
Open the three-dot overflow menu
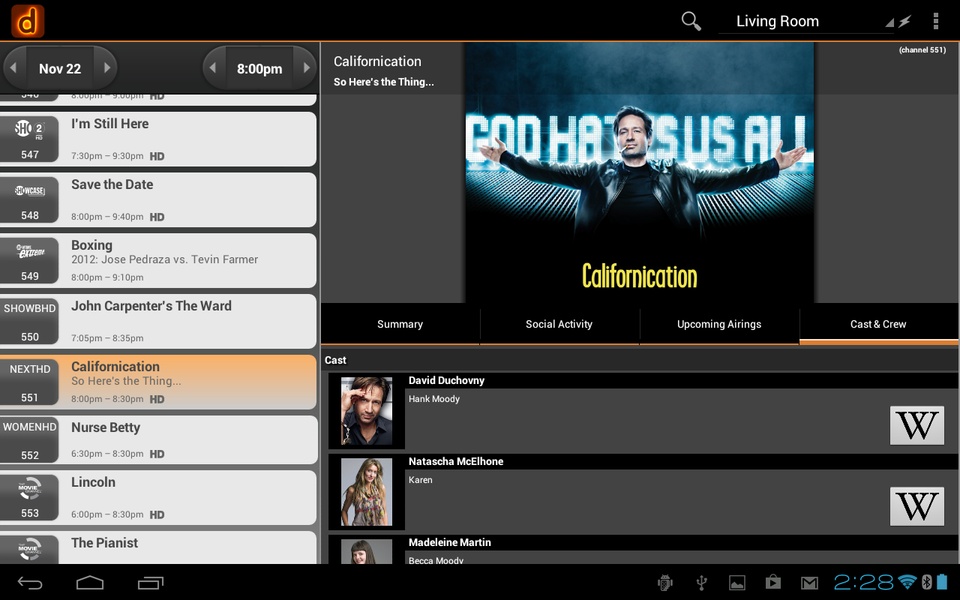[936, 21]
